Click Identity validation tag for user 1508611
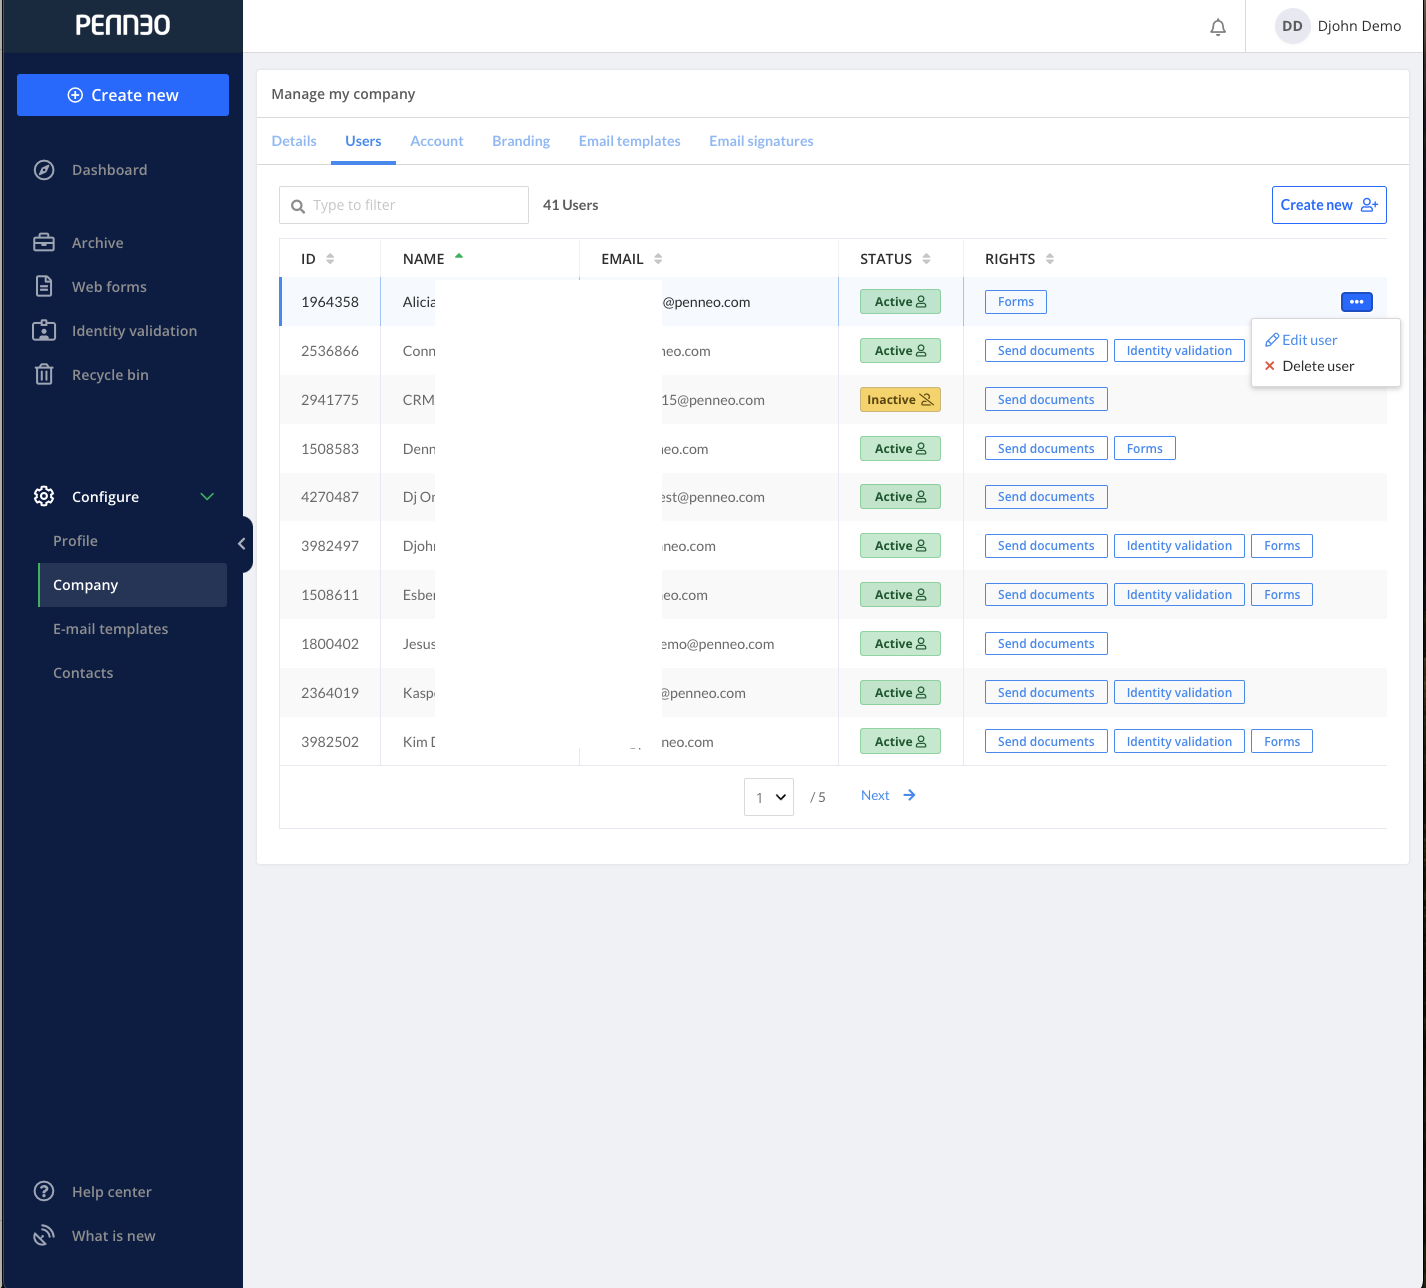Image resolution: width=1426 pixels, height=1288 pixels. coord(1179,595)
